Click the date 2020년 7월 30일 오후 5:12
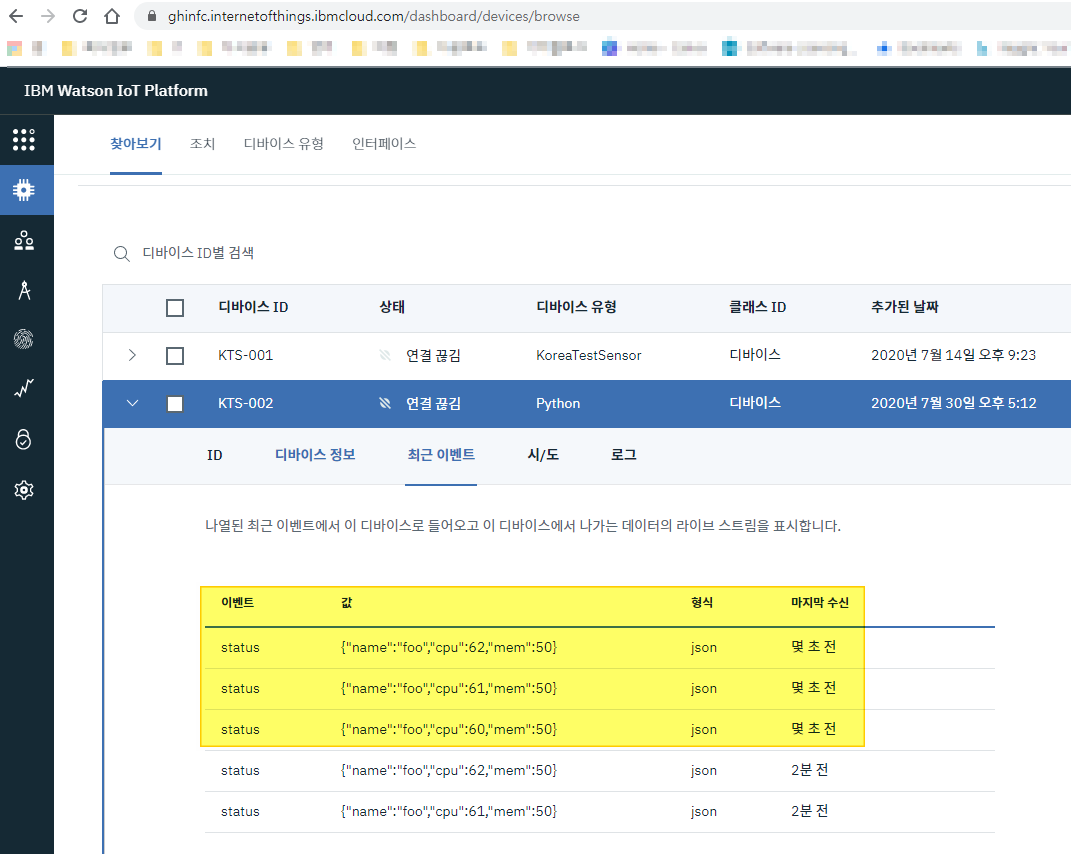Image resolution: width=1071 pixels, height=854 pixels. point(954,403)
